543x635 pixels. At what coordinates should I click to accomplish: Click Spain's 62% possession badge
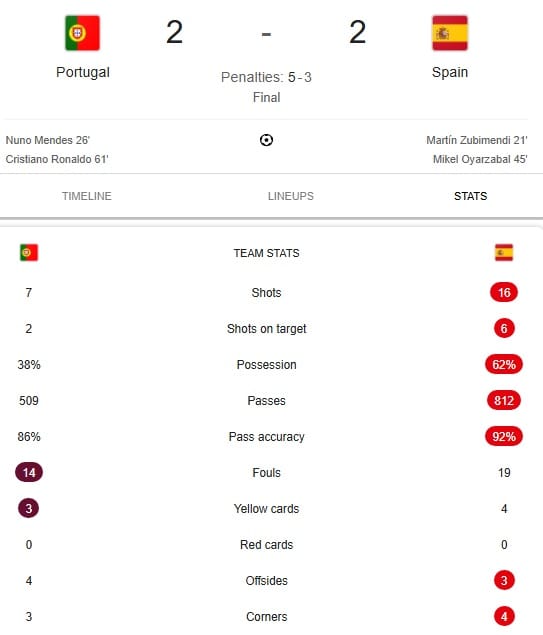(x=504, y=364)
